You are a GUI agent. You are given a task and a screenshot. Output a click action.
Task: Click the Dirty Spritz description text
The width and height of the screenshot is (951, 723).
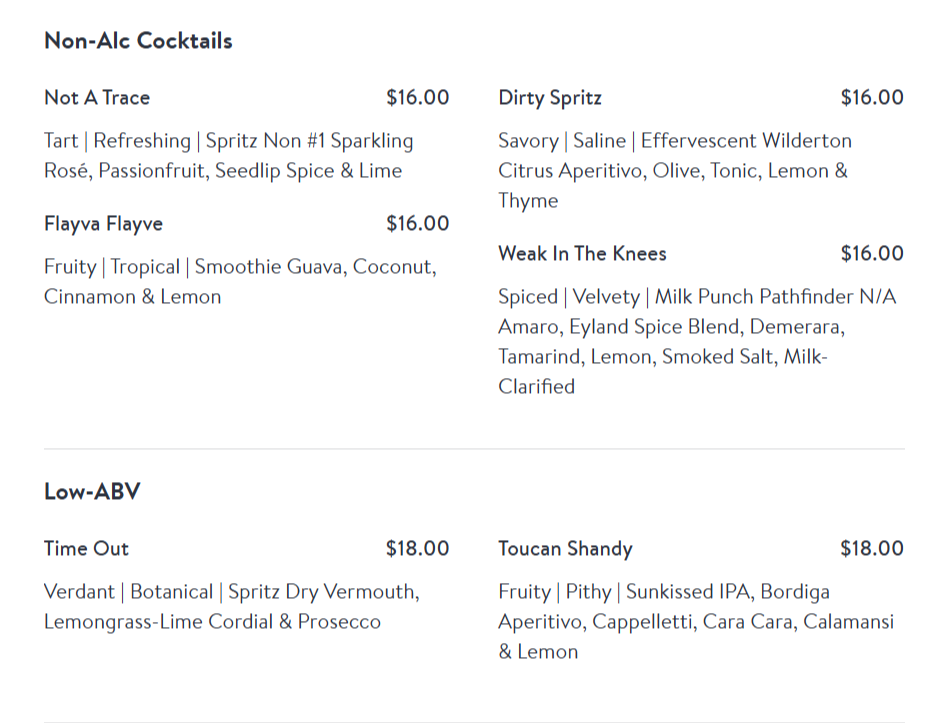pyautogui.click(x=675, y=170)
